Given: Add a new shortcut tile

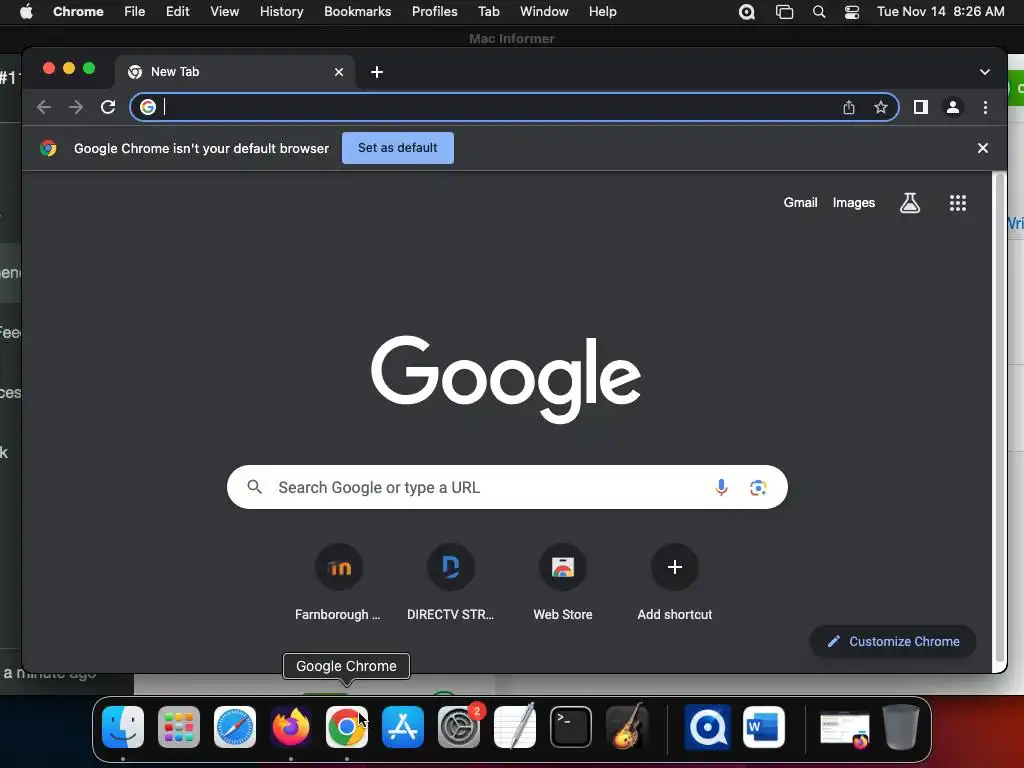Looking at the screenshot, I should (x=675, y=582).
